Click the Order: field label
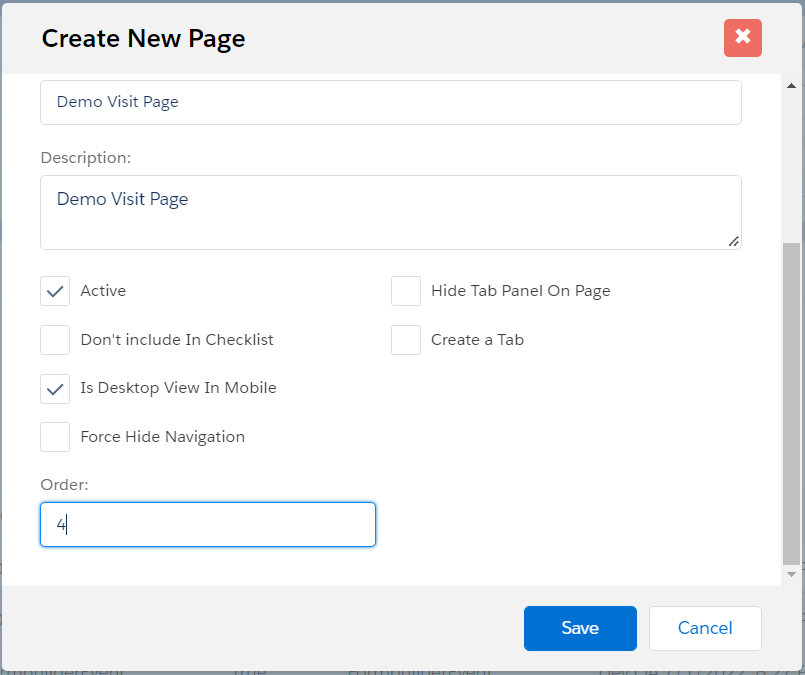This screenshot has width=805, height=675. [64, 484]
